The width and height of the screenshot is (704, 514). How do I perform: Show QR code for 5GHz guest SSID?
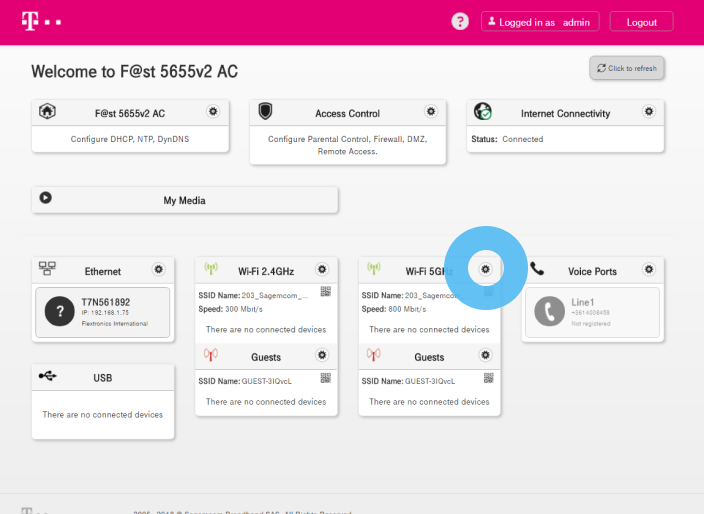coord(489,378)
